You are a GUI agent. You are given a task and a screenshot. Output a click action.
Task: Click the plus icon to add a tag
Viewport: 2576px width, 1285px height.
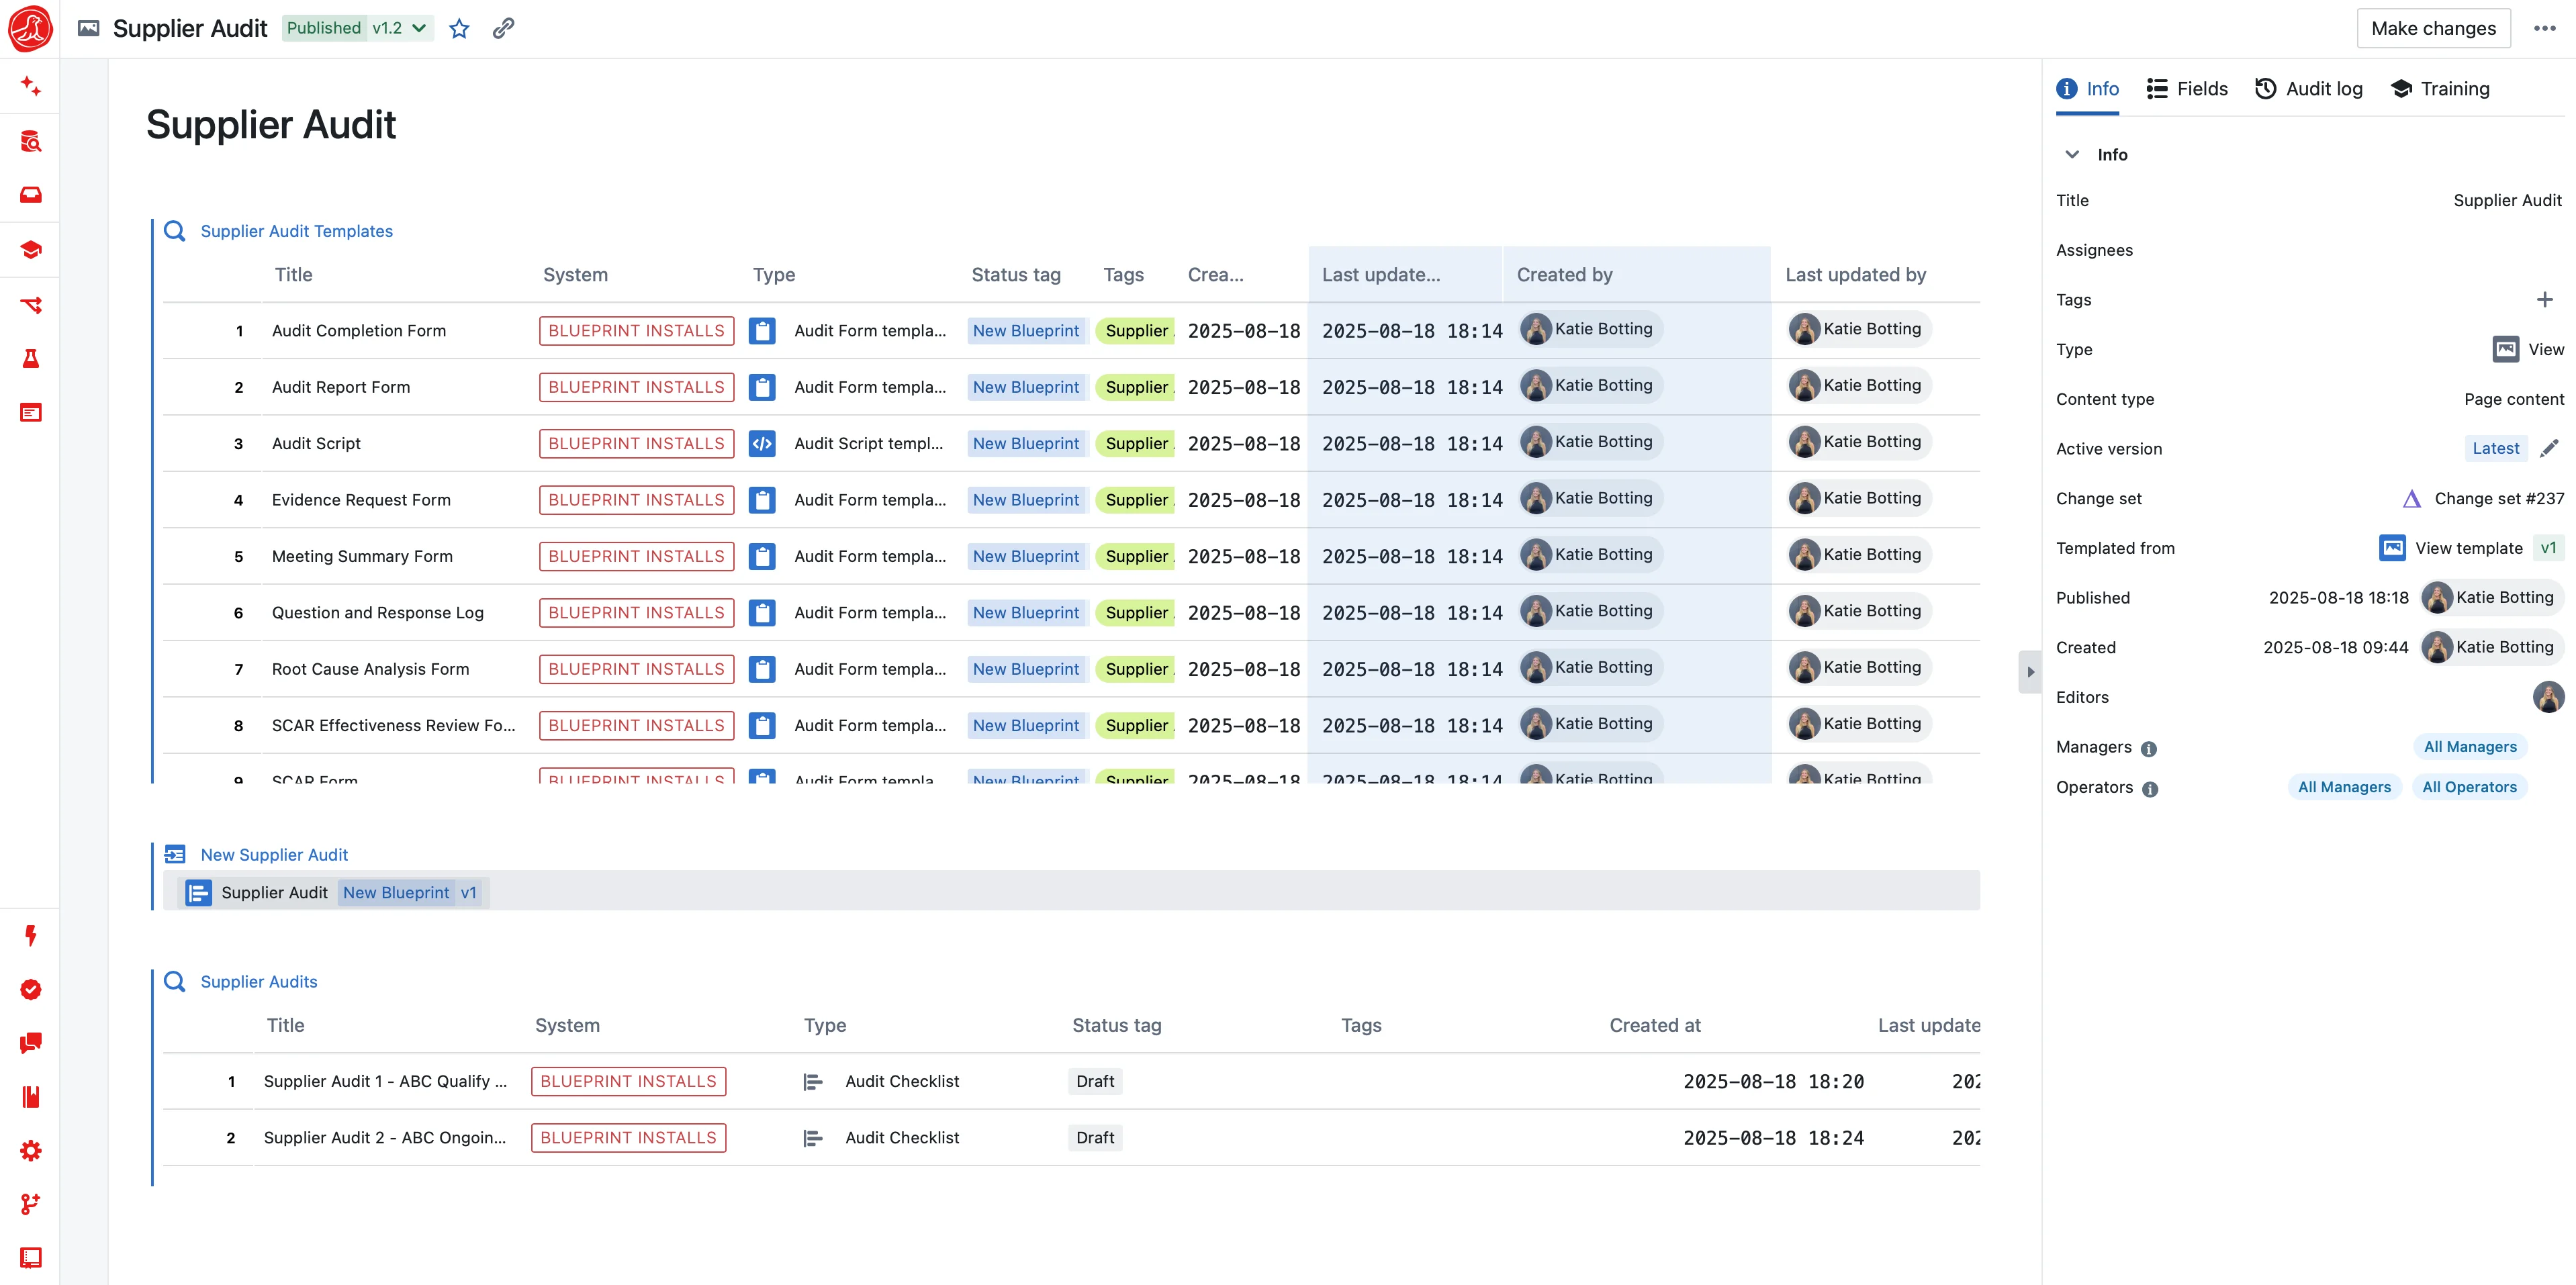(x=2545, y=299)
